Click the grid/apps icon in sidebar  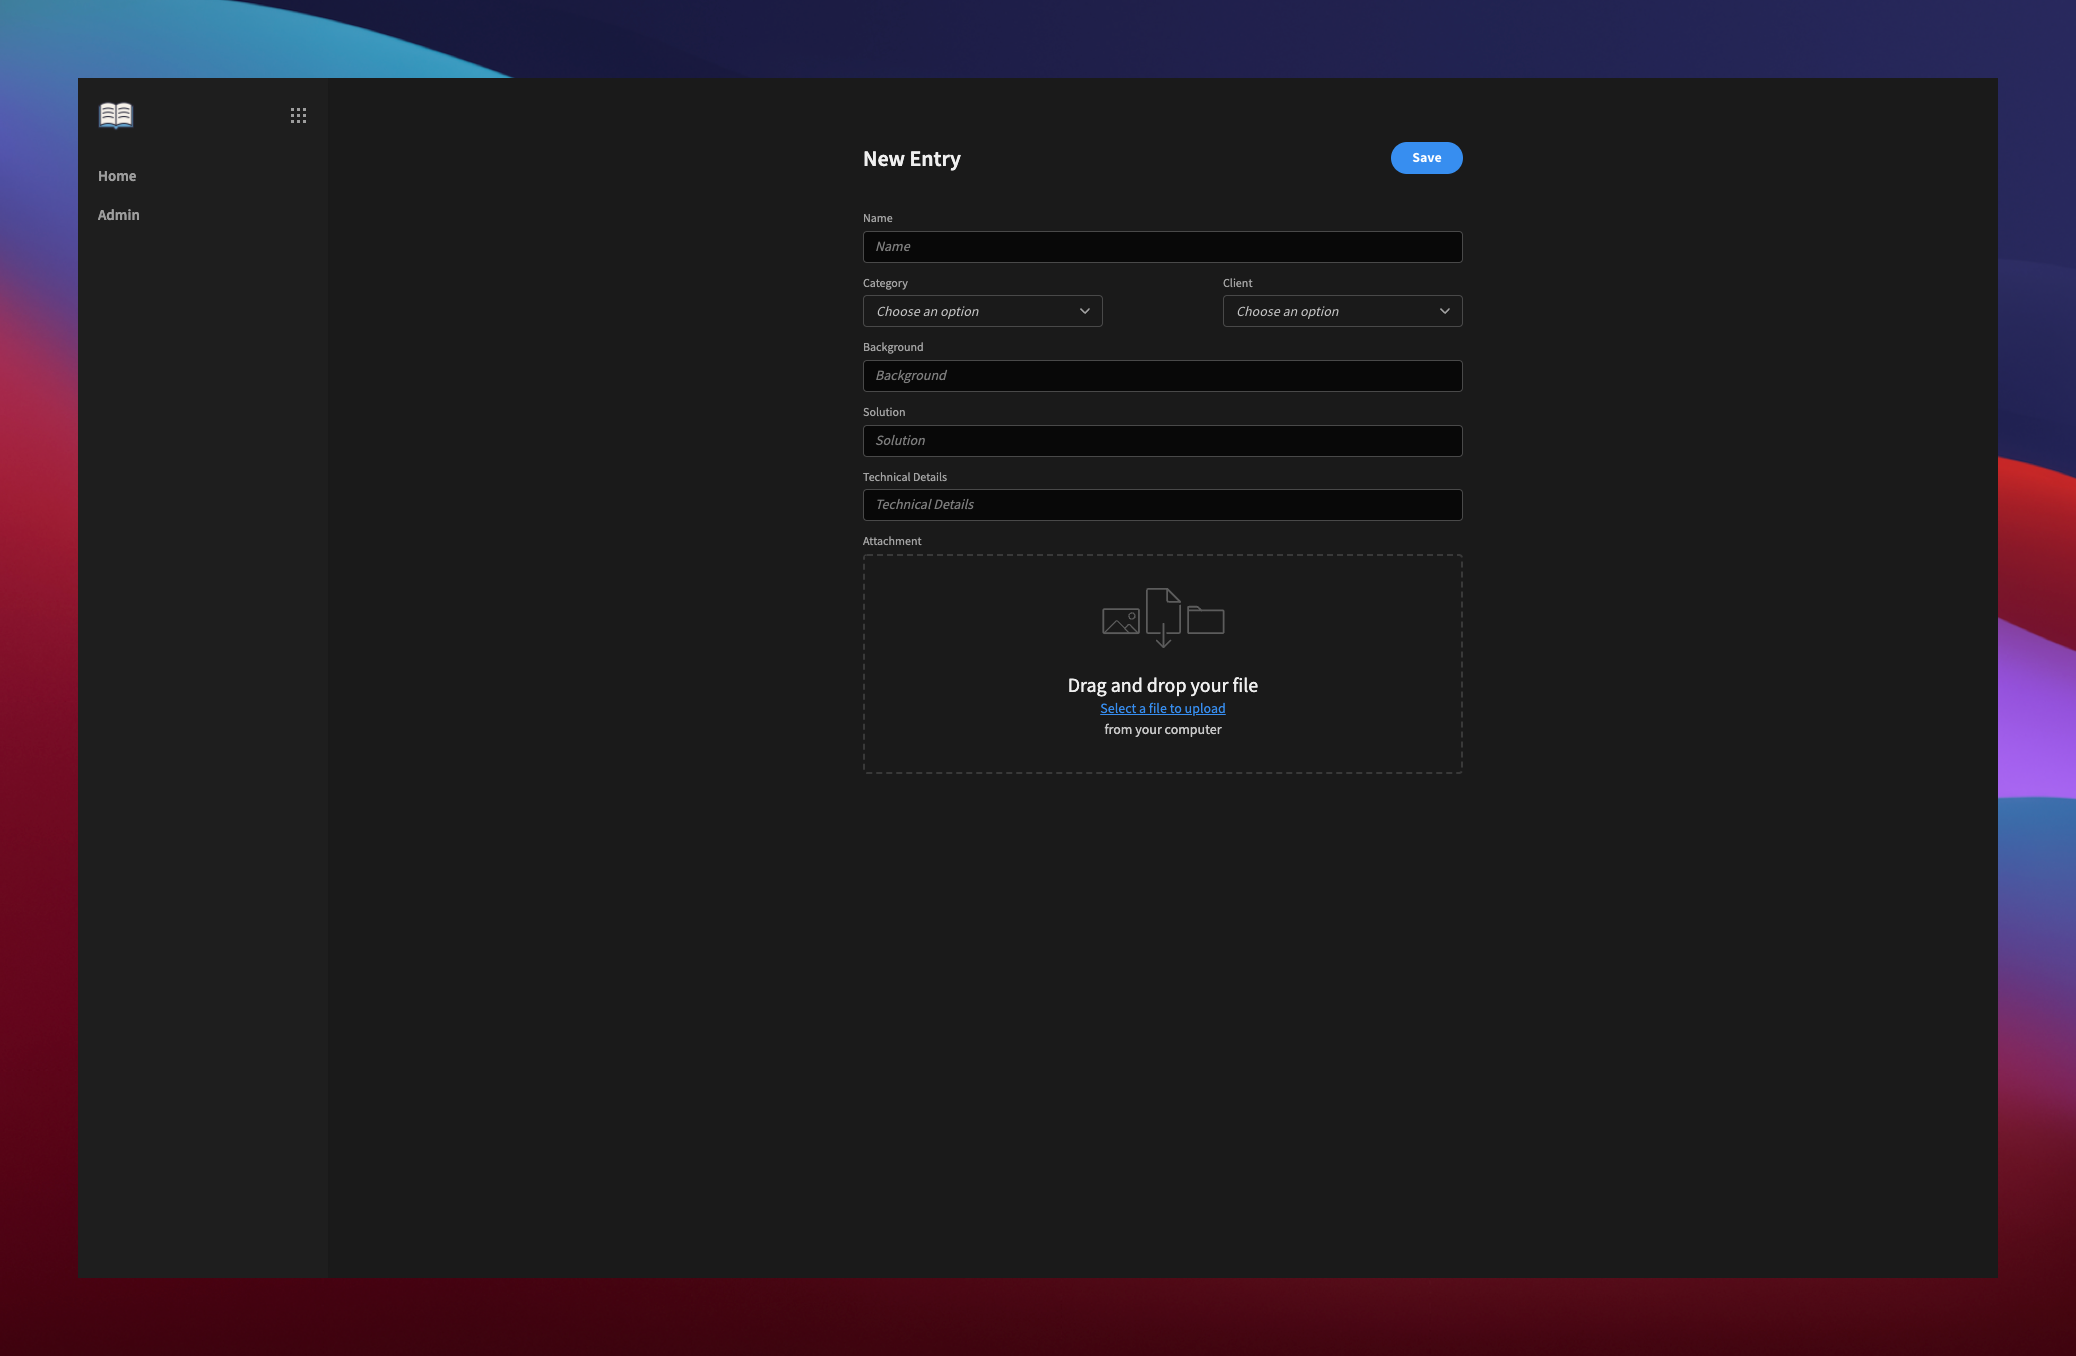tap(298, 115)
